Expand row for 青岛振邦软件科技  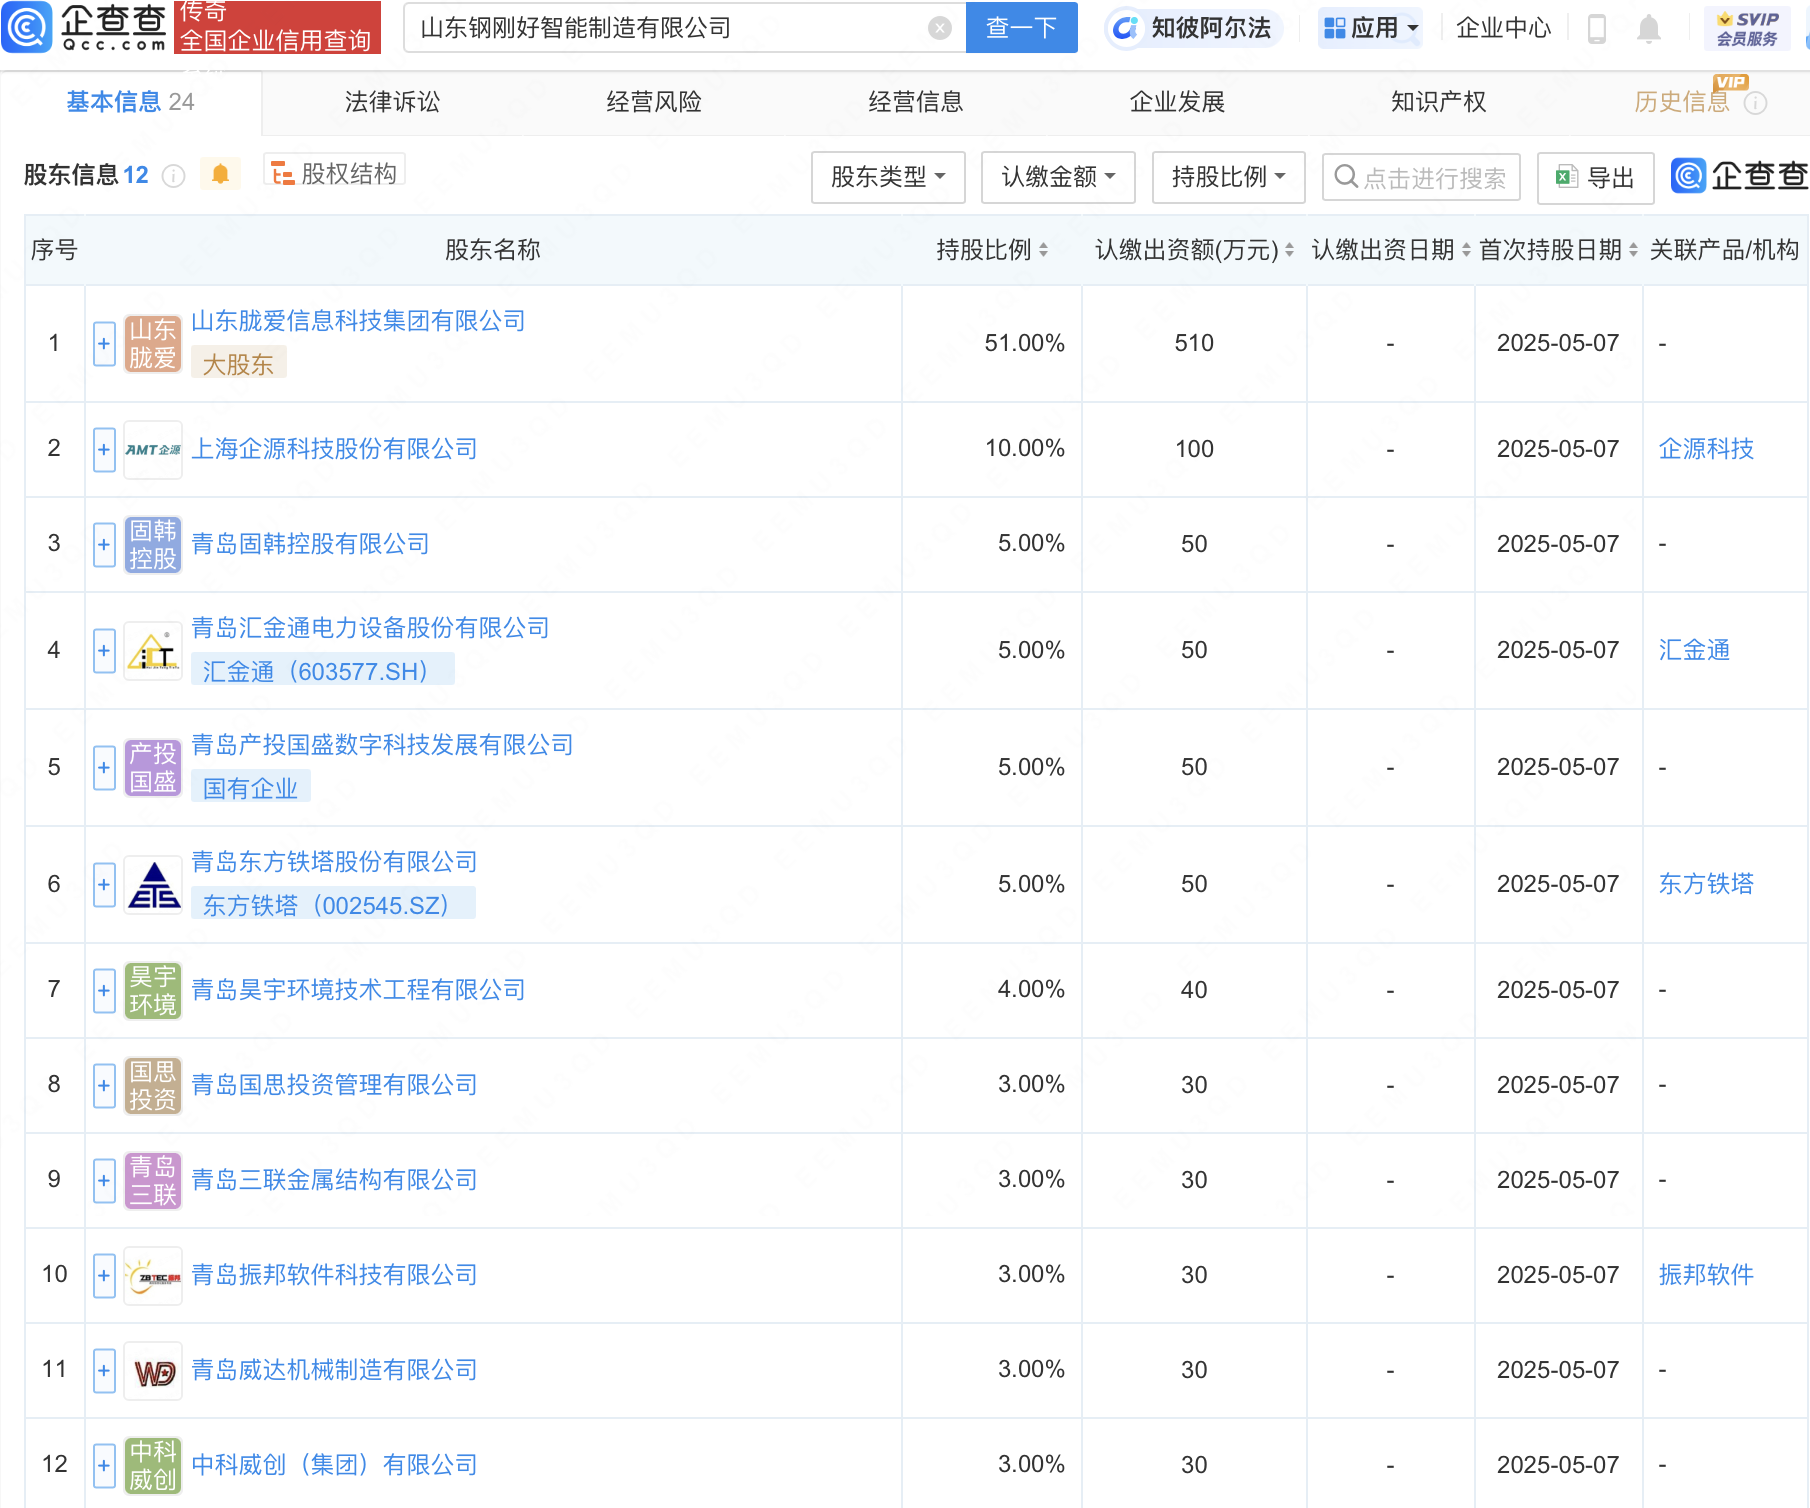point(104,1276)
